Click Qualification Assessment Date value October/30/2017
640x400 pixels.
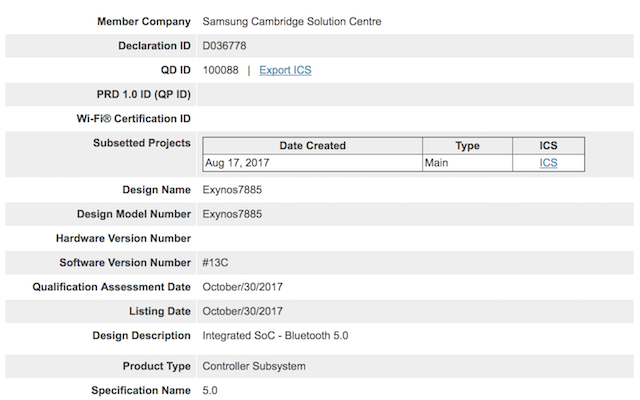(x=242, y=287)
